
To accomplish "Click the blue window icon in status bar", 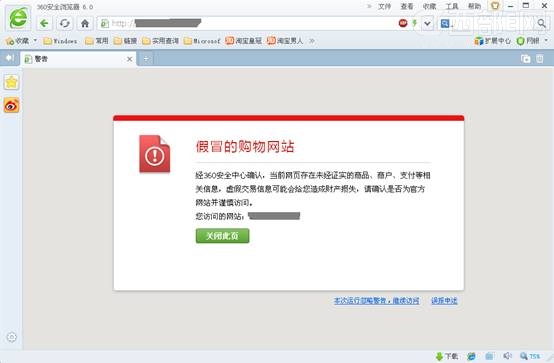I will pyautogui.click(x=489, y=356).
